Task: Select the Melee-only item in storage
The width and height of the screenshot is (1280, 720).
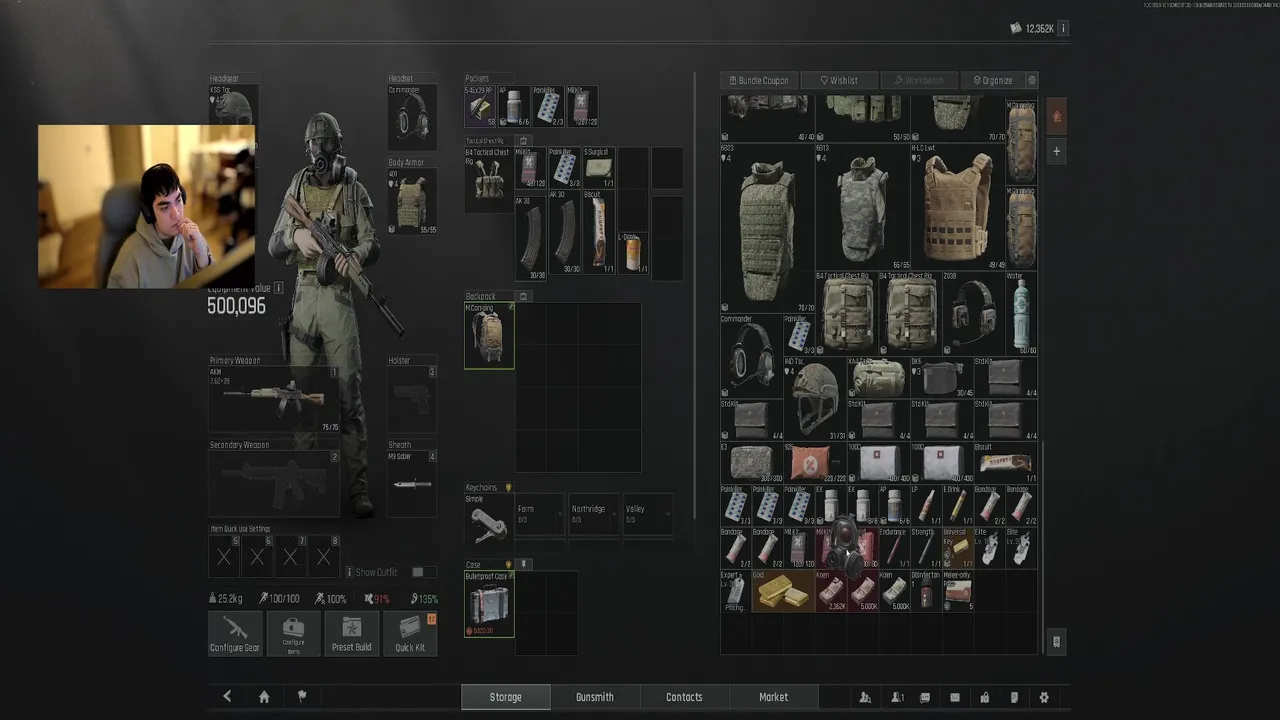Action: [957, 590]
